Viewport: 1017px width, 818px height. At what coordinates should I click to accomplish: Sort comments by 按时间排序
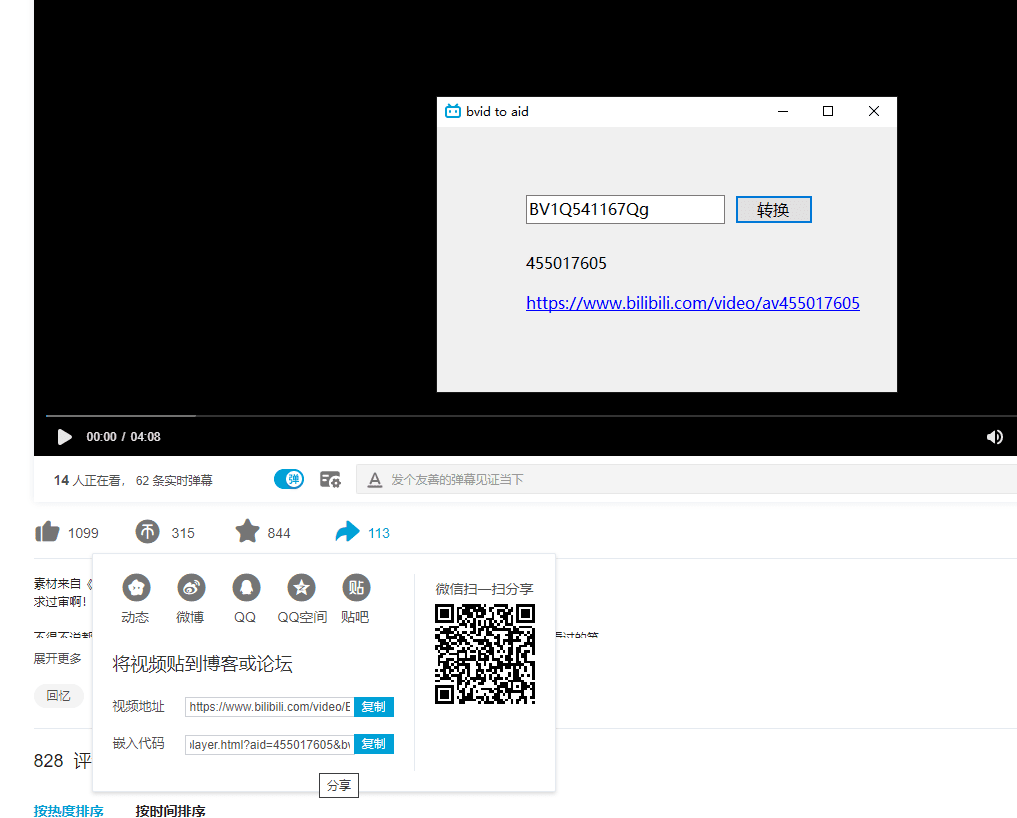pyautogui.click(x=170, y=810)
